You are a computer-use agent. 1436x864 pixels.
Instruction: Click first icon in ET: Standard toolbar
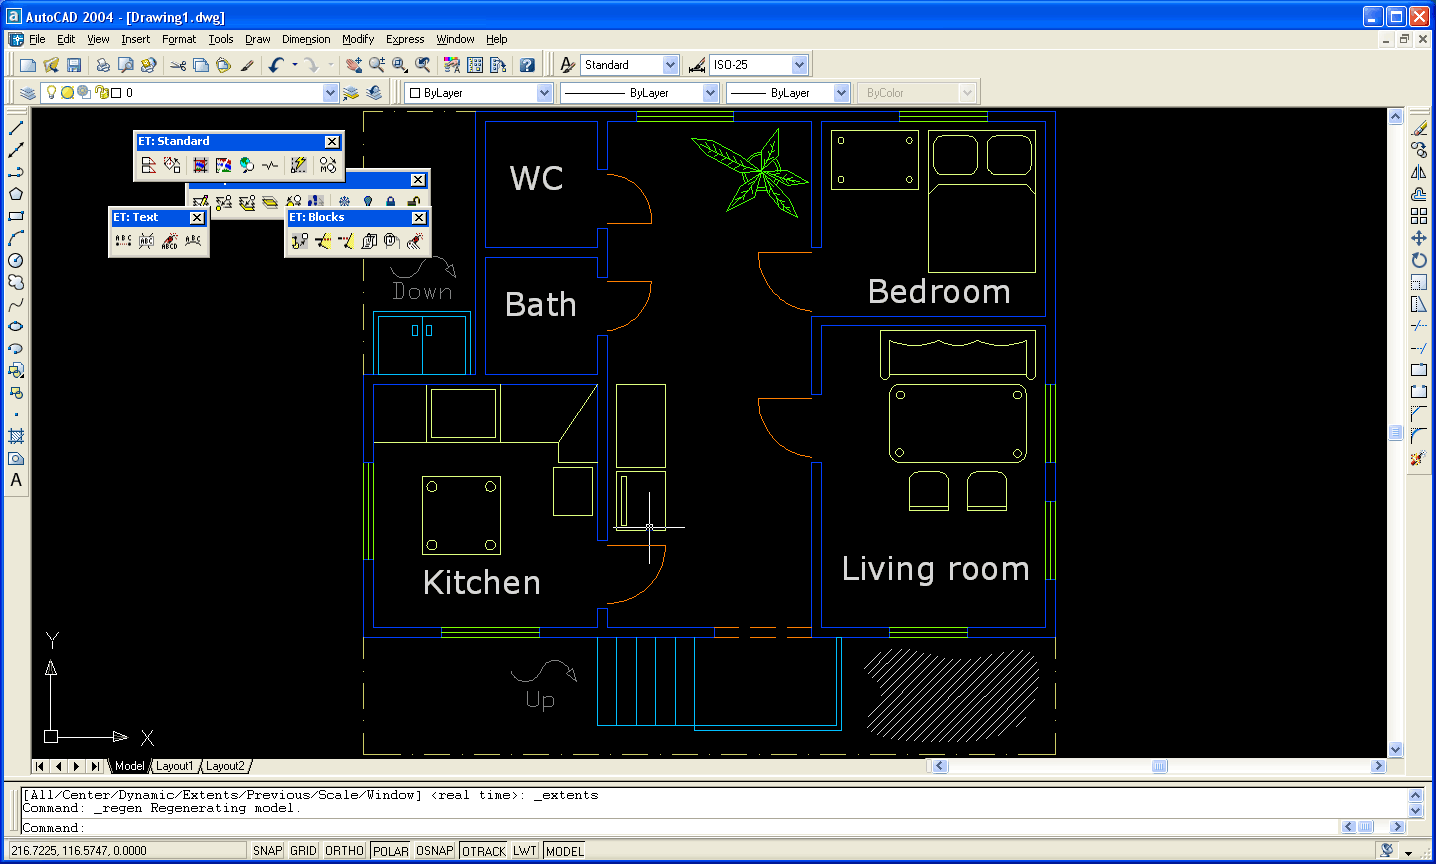click(148, 165)
